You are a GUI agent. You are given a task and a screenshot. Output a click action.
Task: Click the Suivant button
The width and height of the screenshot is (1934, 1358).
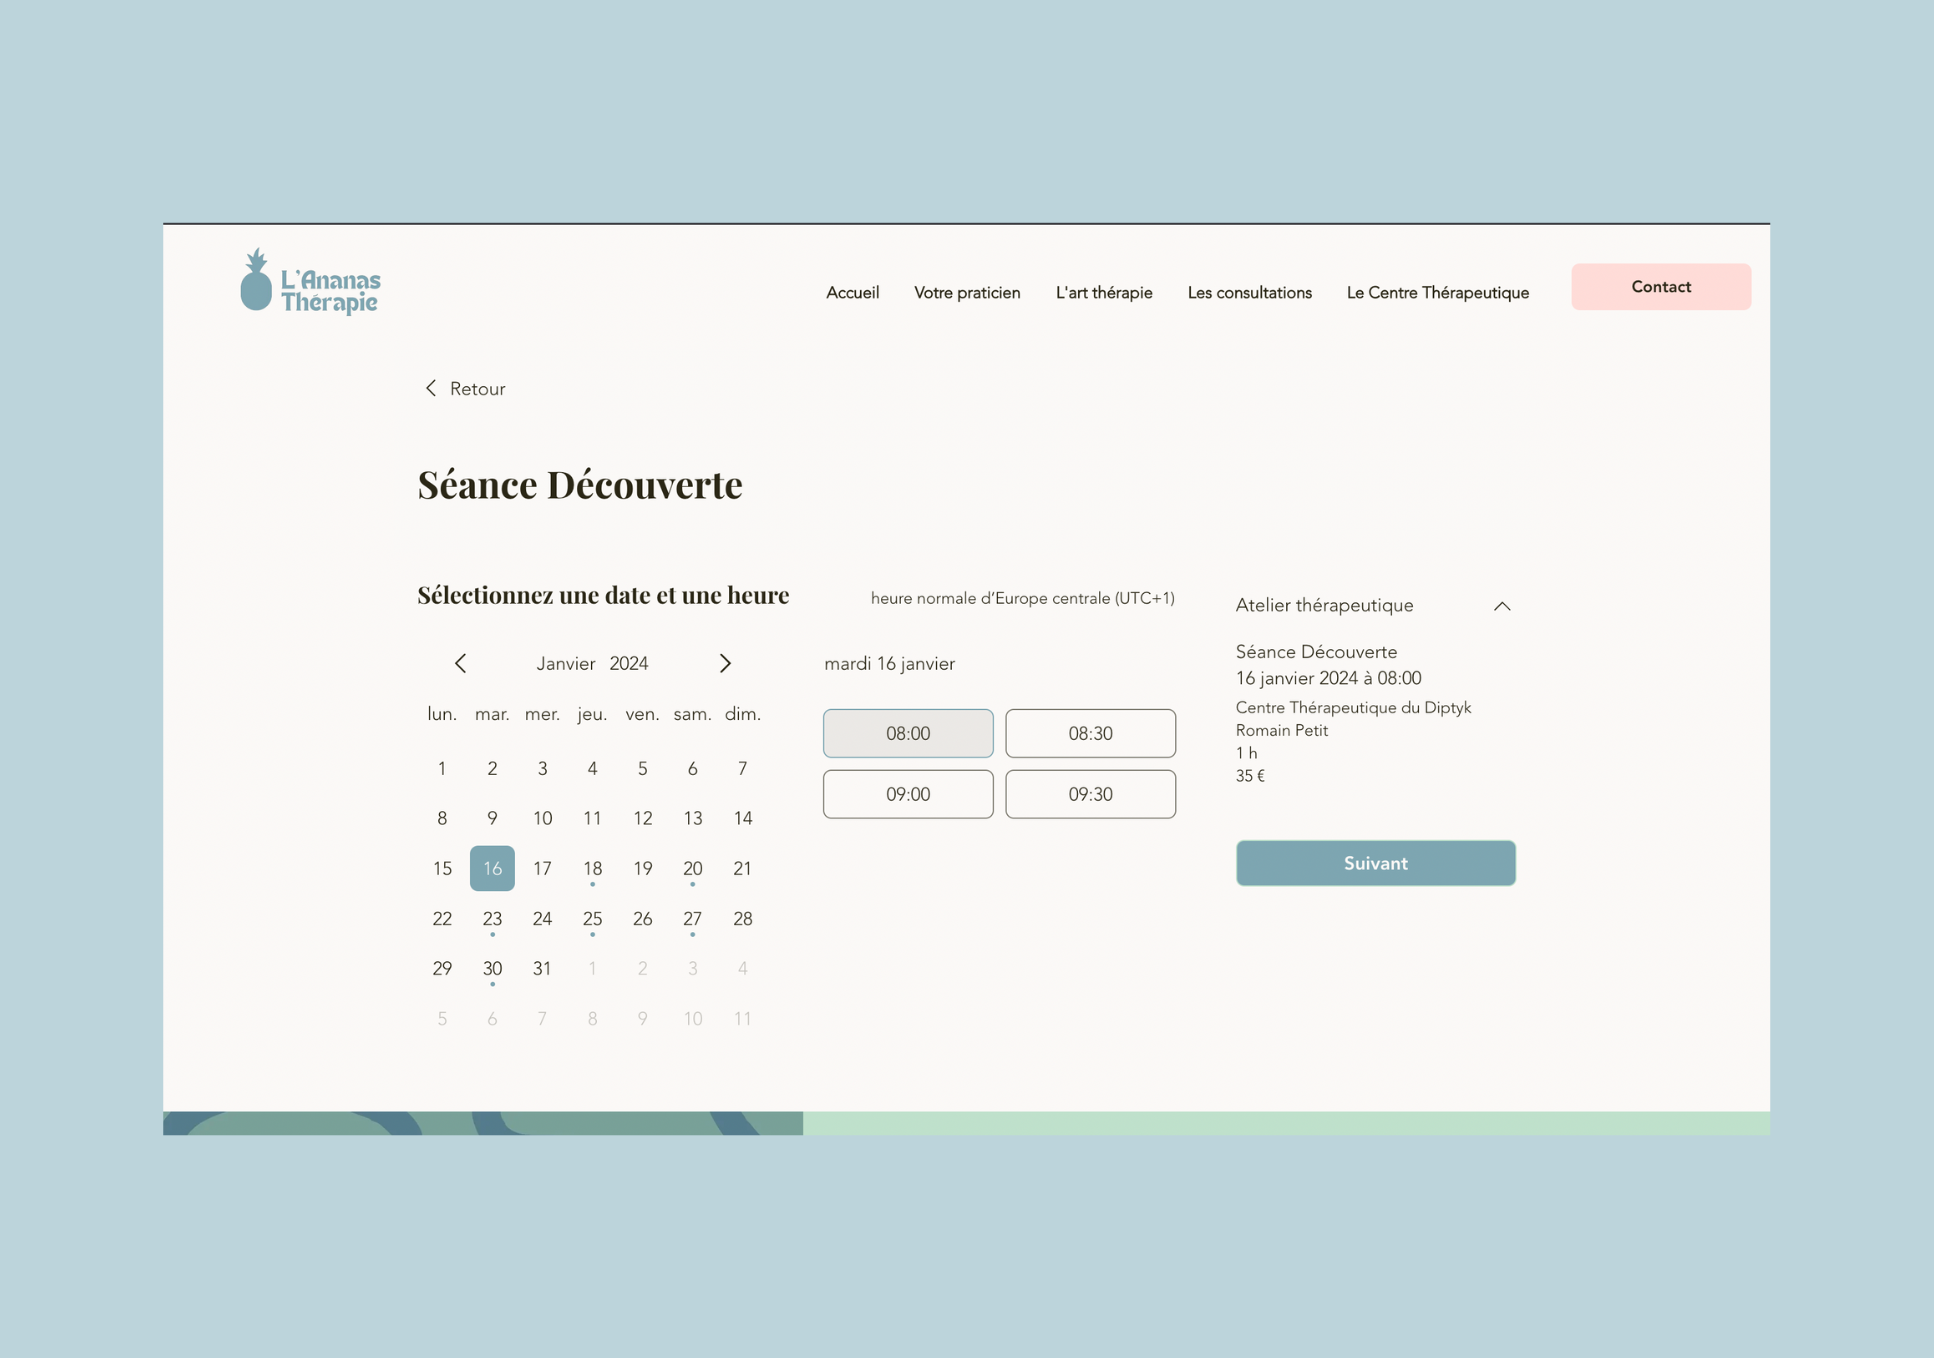(x=1375, y=863)
